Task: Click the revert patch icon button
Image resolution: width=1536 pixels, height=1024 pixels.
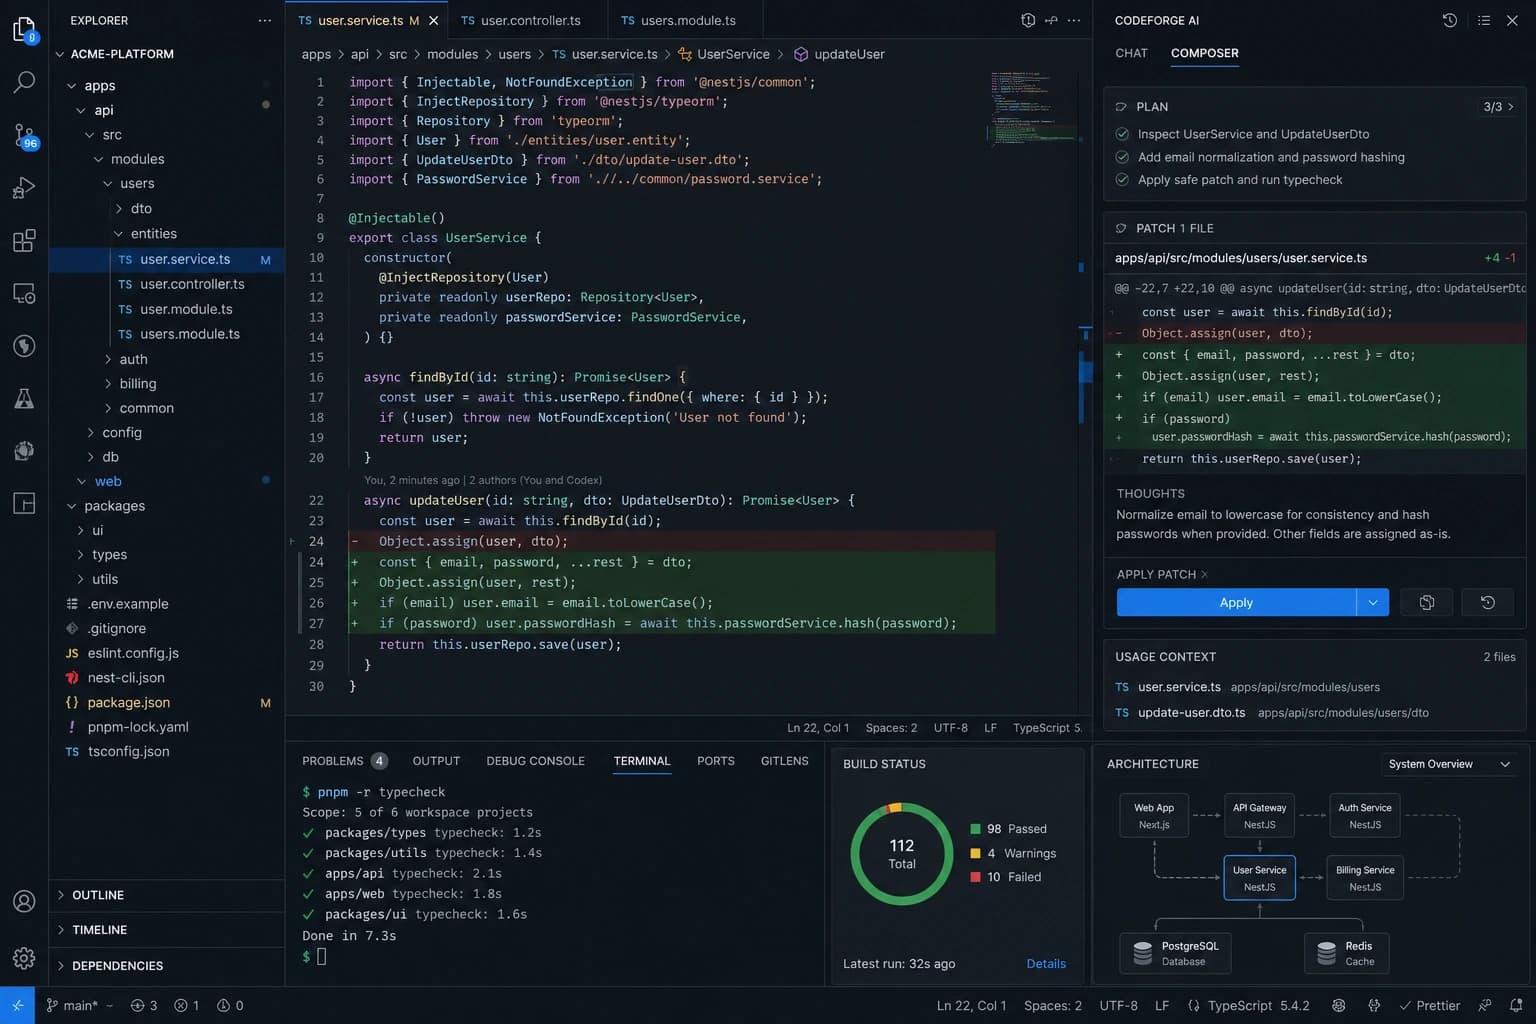Action: [1488, 602]
